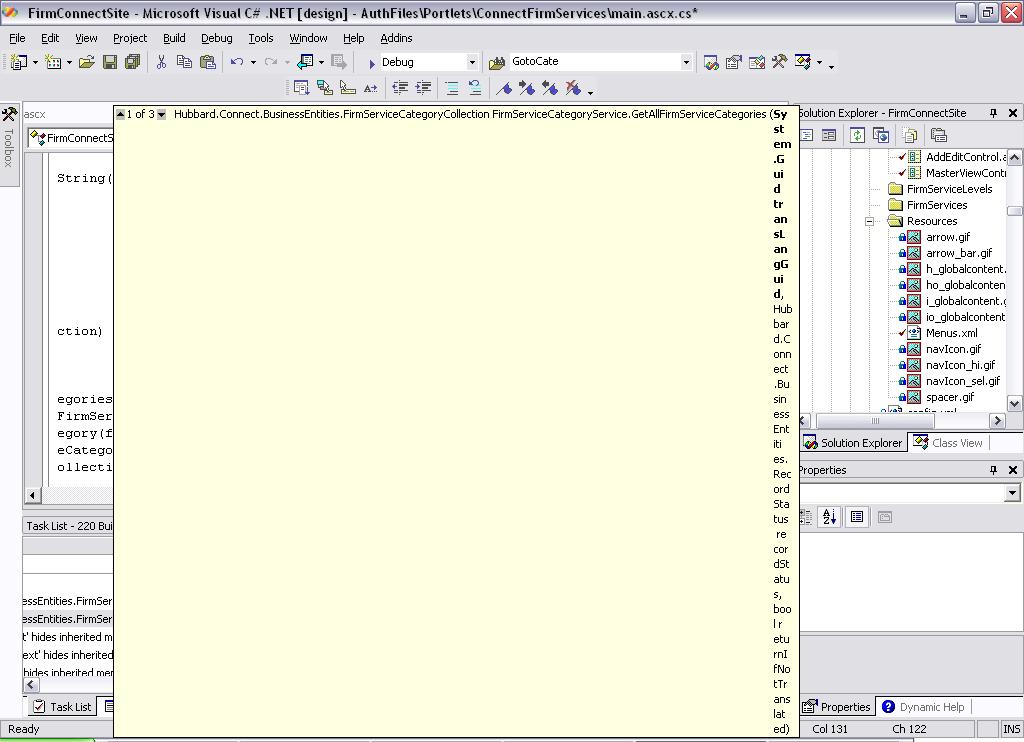Click the Toolbox hammer icon on left edge
The width and height of the screenshot is (1024, 742).
pyautogui.click(x=9, y=115)
